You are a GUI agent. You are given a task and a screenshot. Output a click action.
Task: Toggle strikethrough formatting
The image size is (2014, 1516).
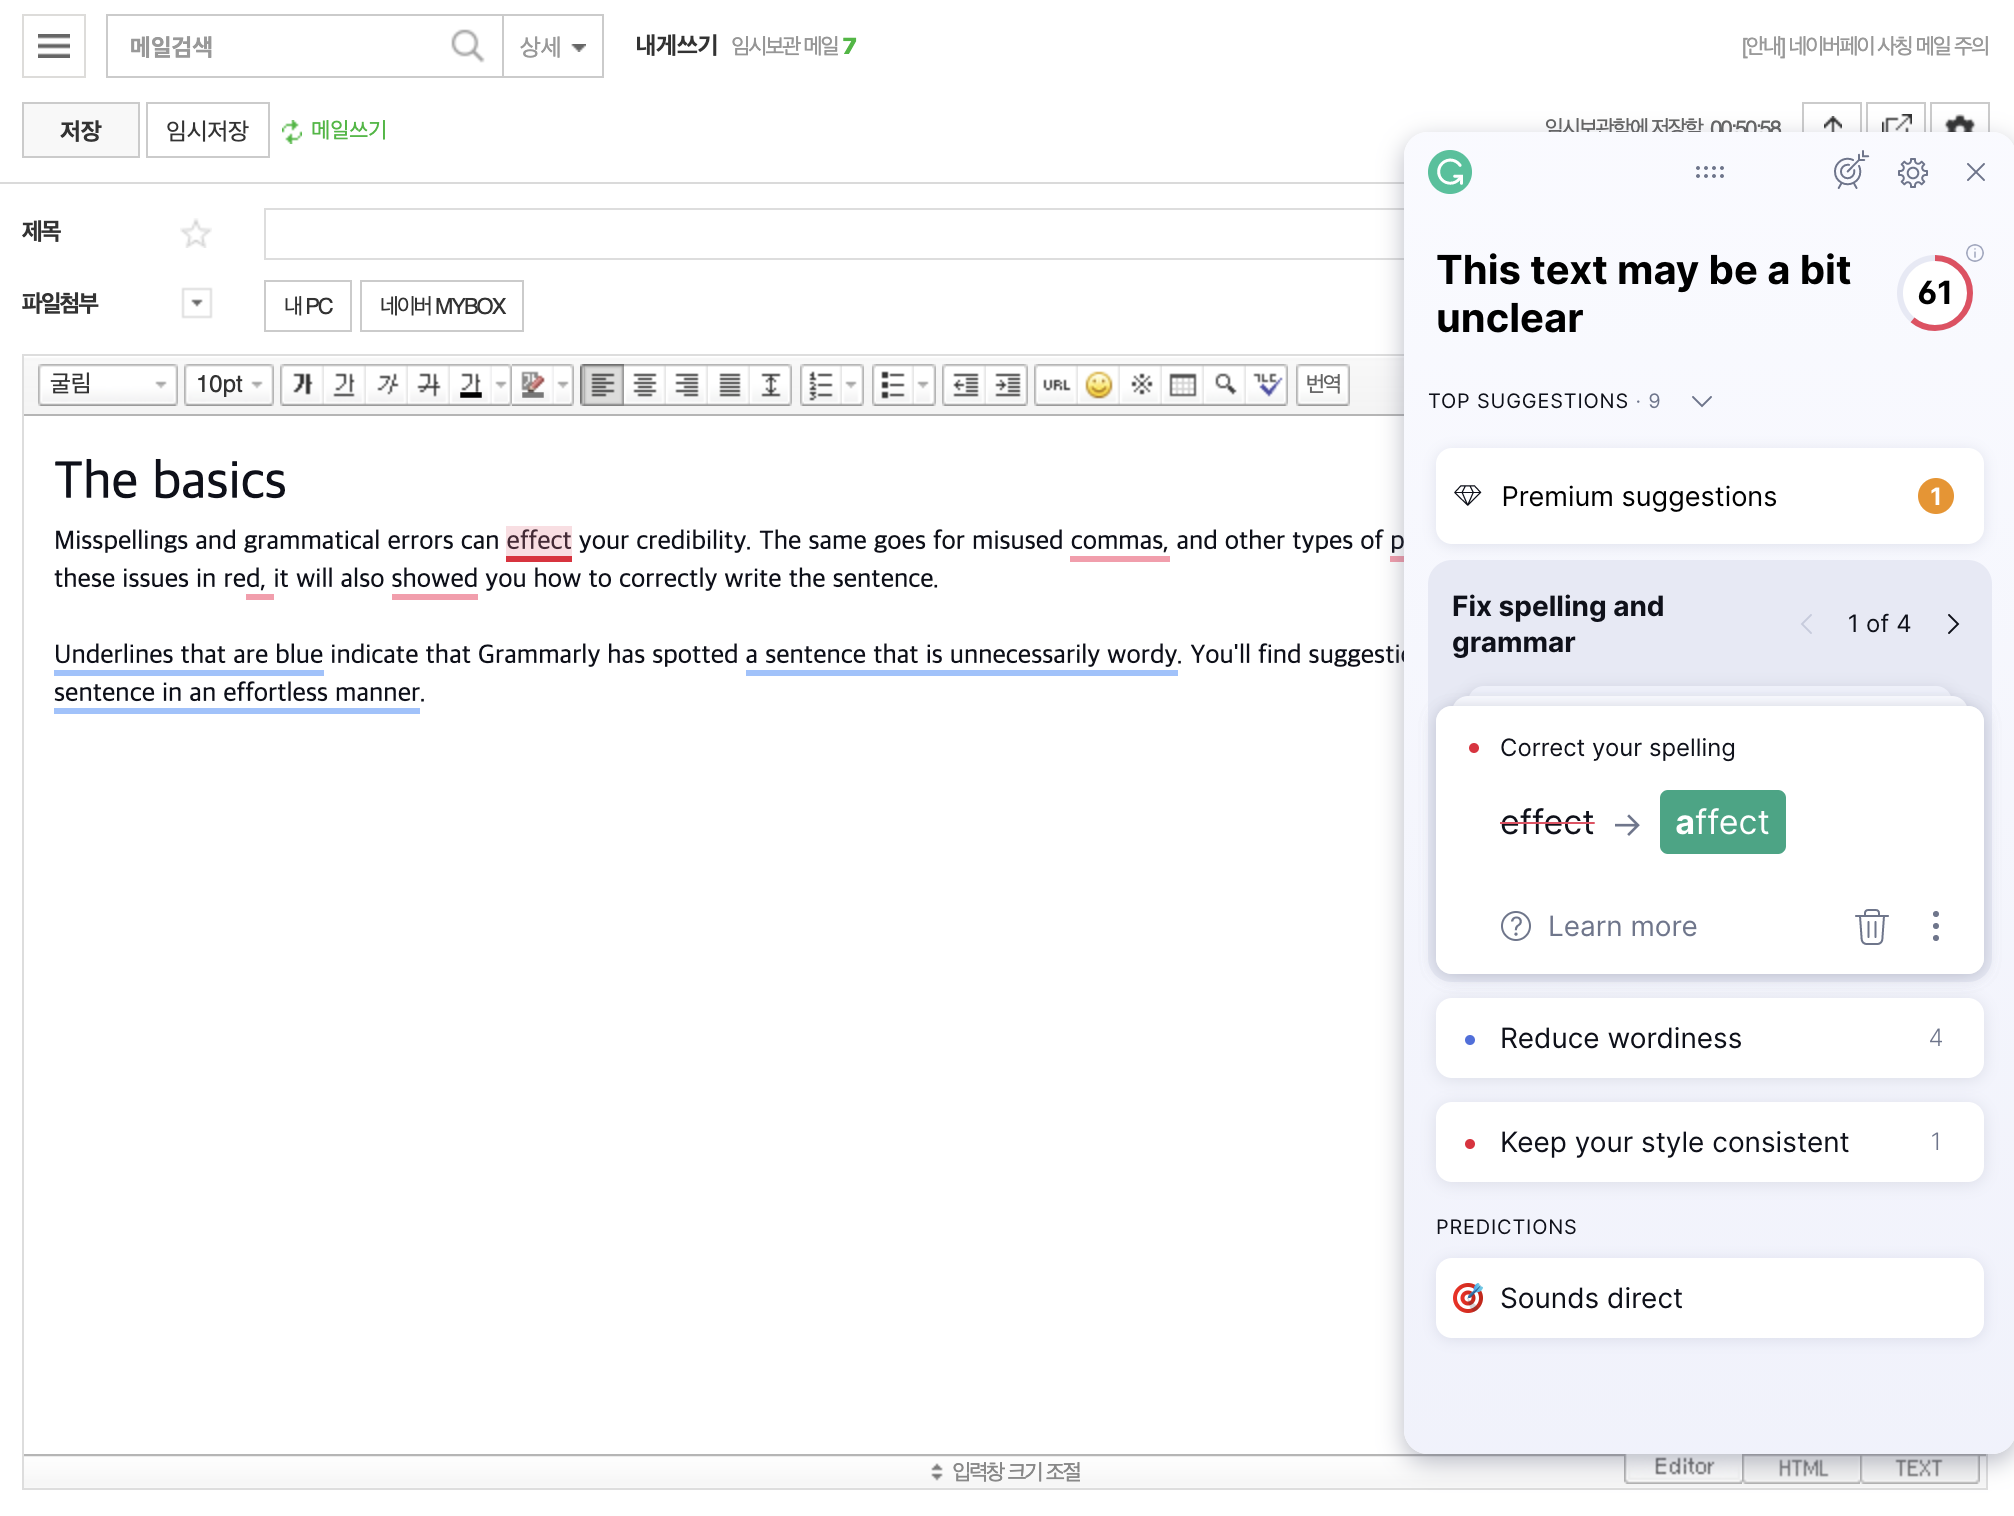tap(429, 385)
